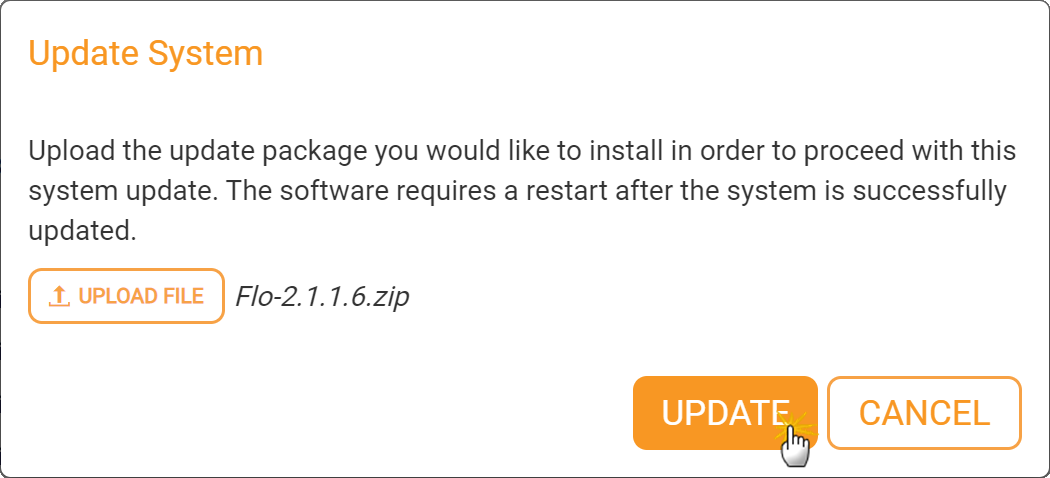This screenshot has width=1050, height=478.
Task: Abort the system update with CANCEL
Action: (924, 413)
